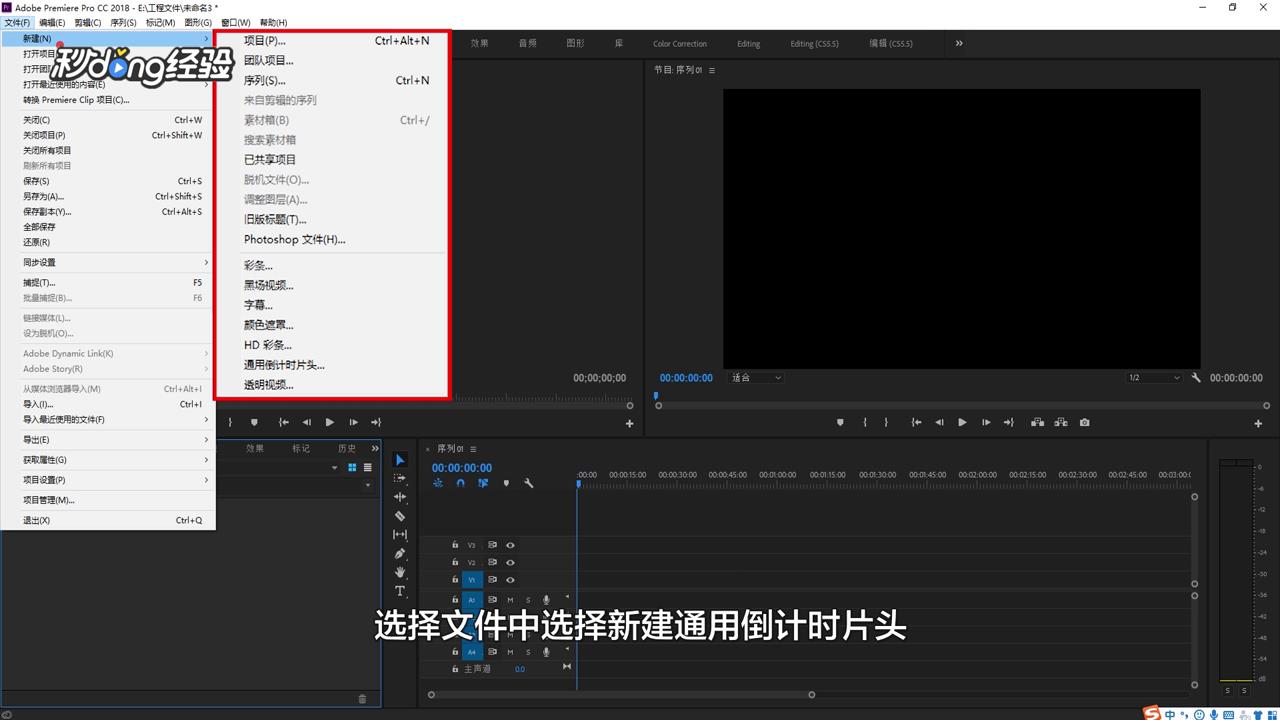The height and width of the screenshot is (720, 1280).
Task: Click Program Monitor settings wrench
Action: (x=1196, y=378)
